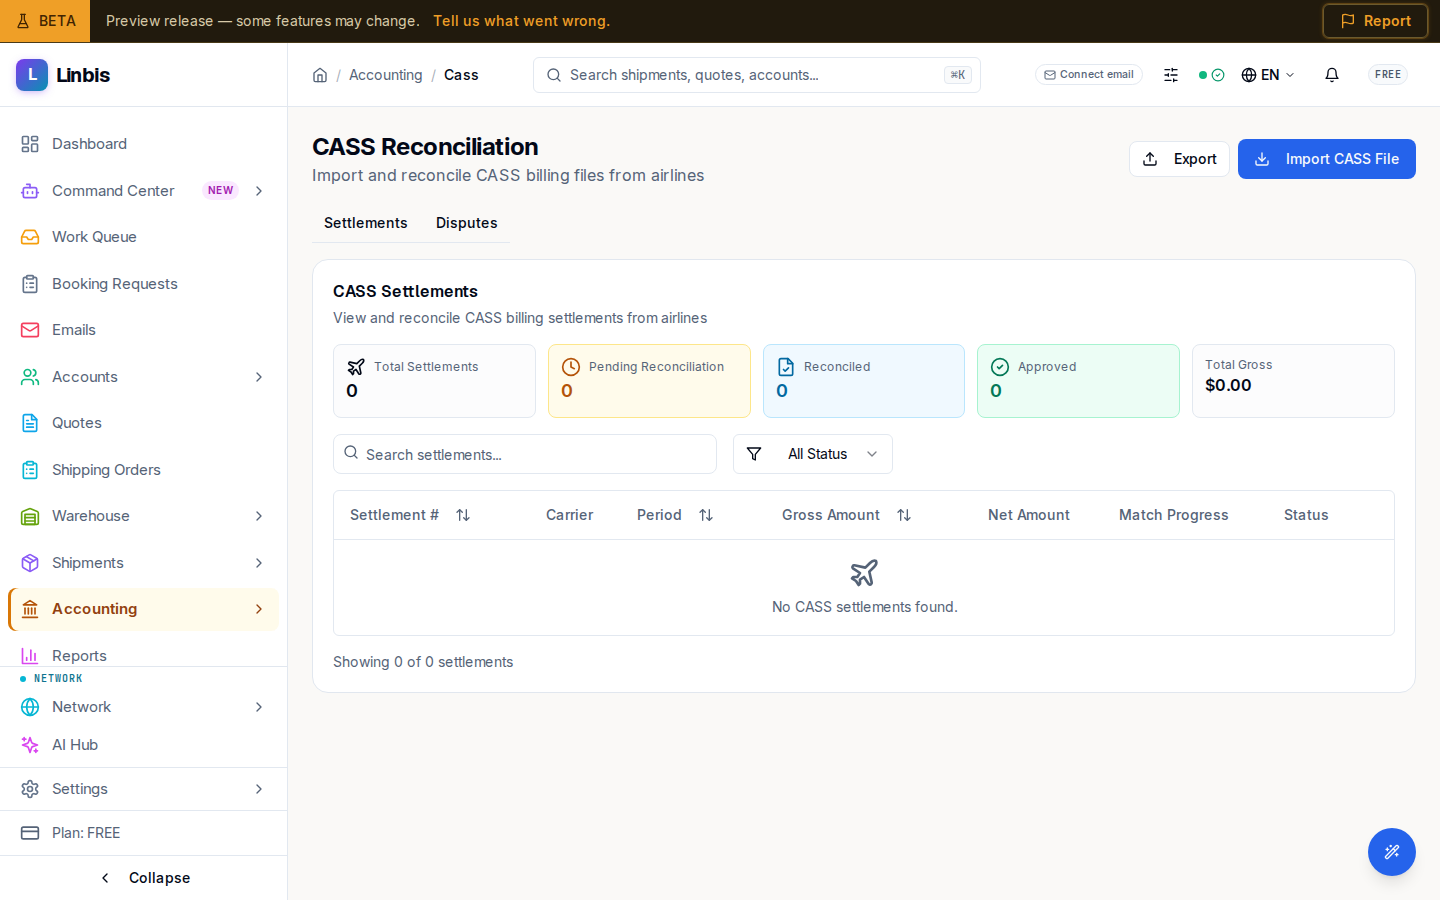
Task: Open the notifications bell
Action: [x=1332, y=75]
